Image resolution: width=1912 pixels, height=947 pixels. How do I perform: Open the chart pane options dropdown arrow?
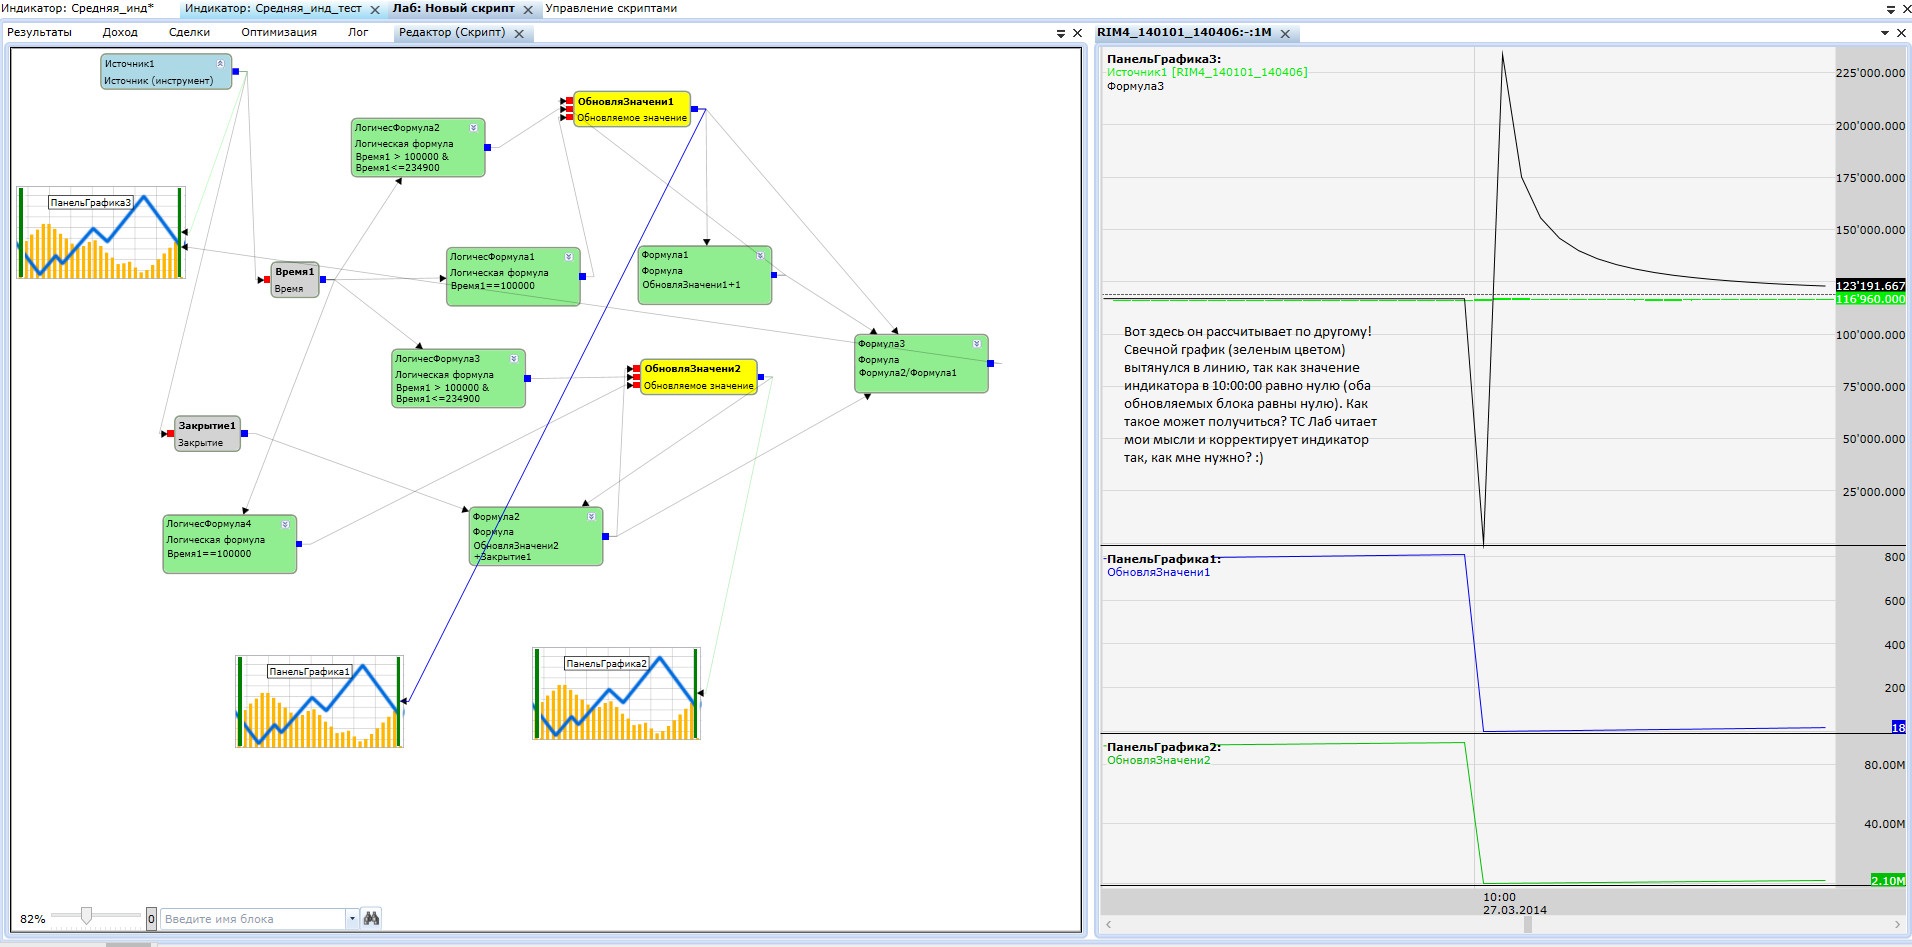click(1885, 33)
